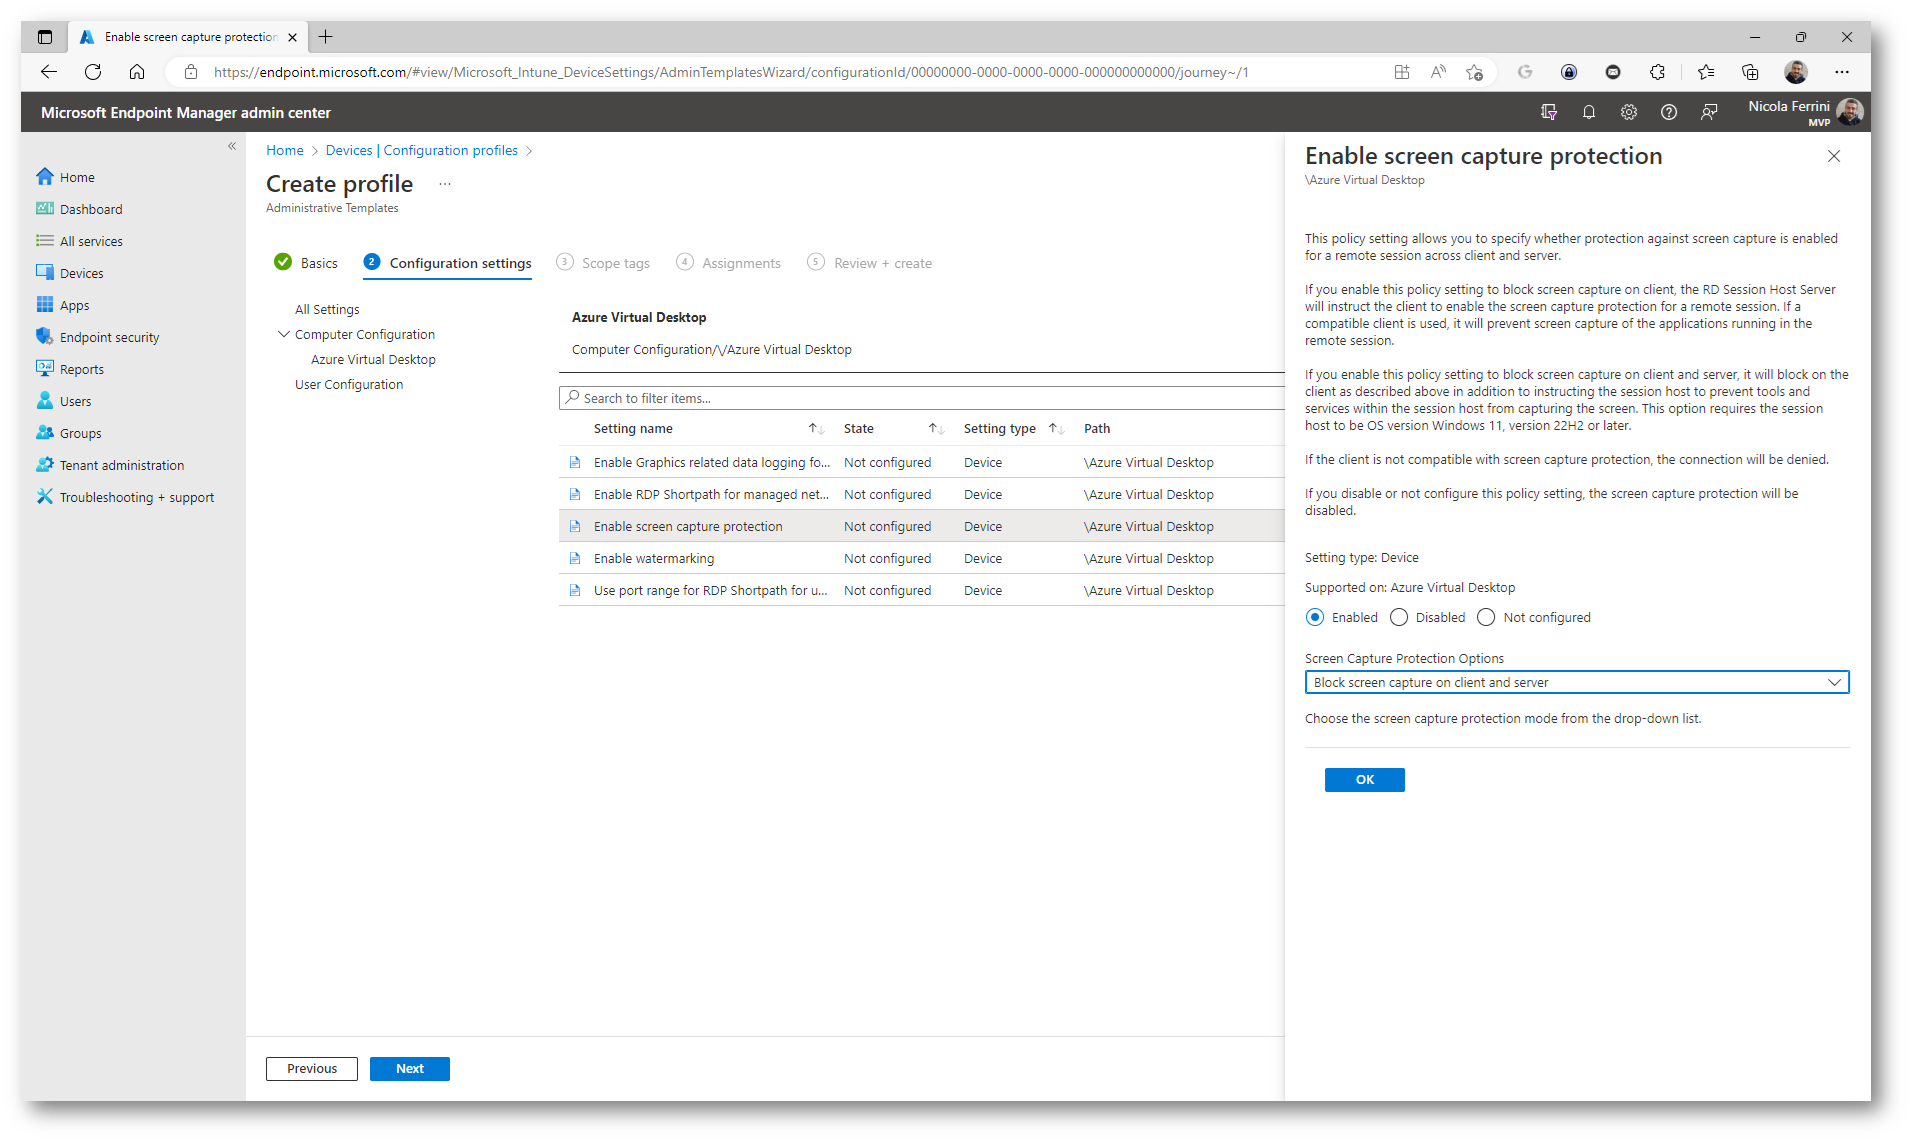Go to the Scope tags step
The height and width of the screenshot is (1143, 1913).
tap(603, 262)
